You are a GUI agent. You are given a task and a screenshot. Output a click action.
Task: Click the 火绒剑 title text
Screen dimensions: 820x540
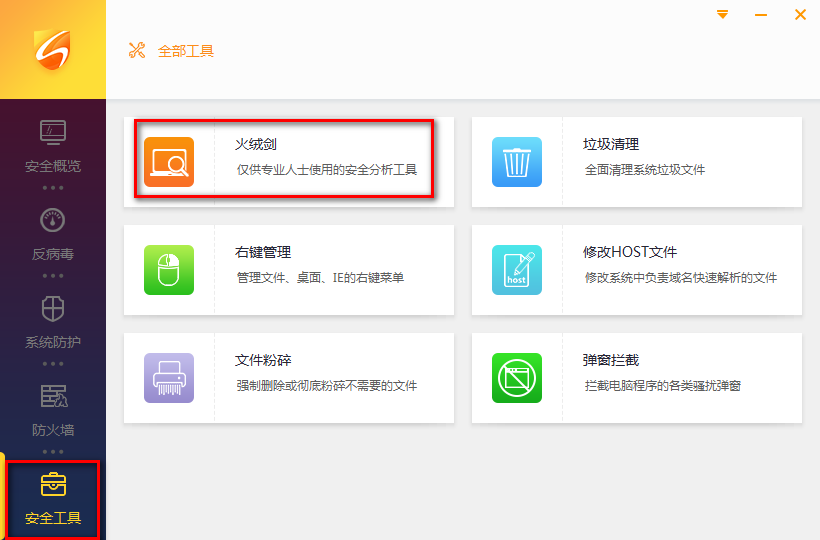pos(256,145)
